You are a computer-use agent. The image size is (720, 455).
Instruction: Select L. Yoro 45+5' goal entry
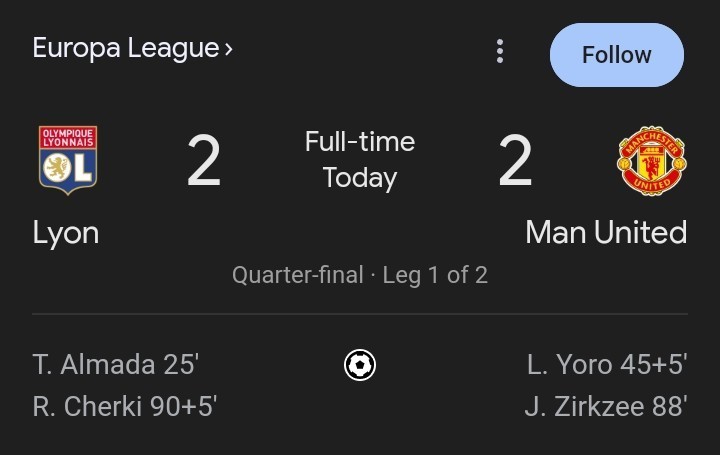pos(607,365)
